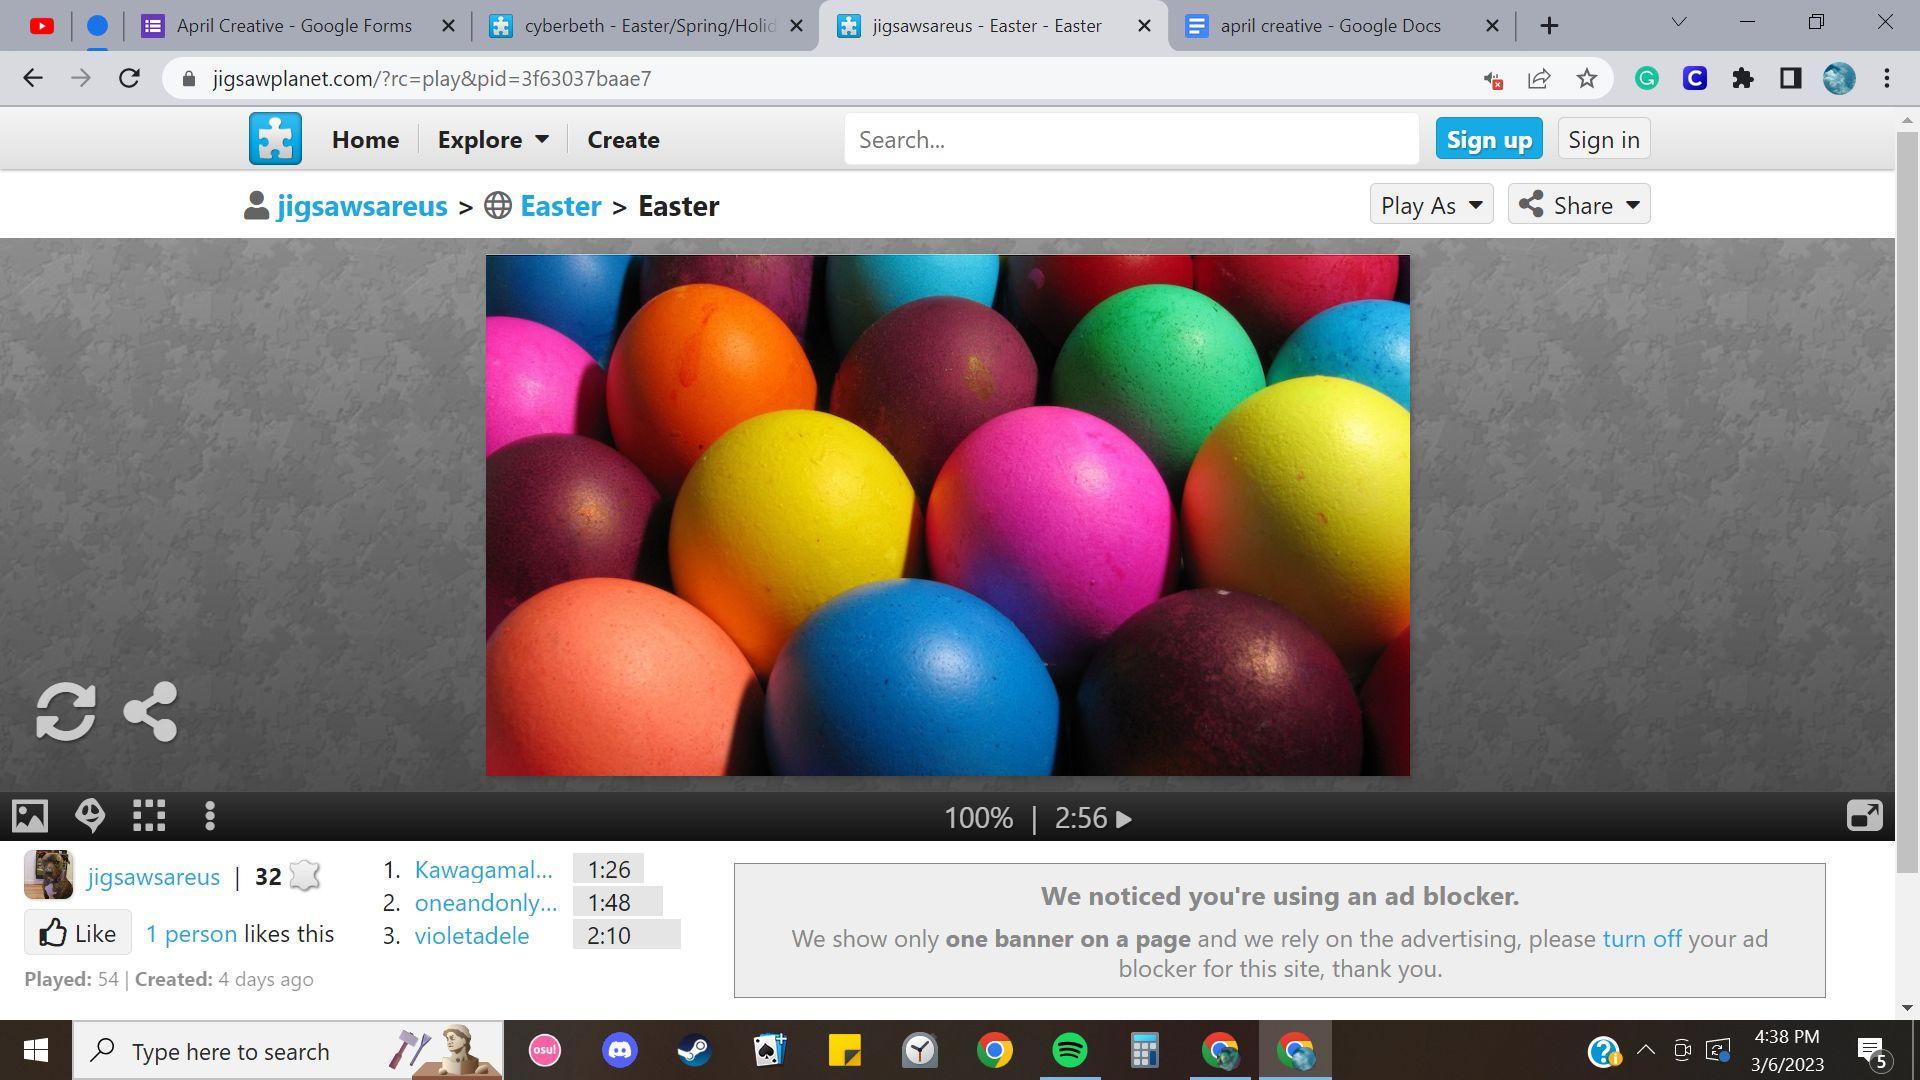Show the puzzle image preview icon
1920x1080 pixels.
30,816
